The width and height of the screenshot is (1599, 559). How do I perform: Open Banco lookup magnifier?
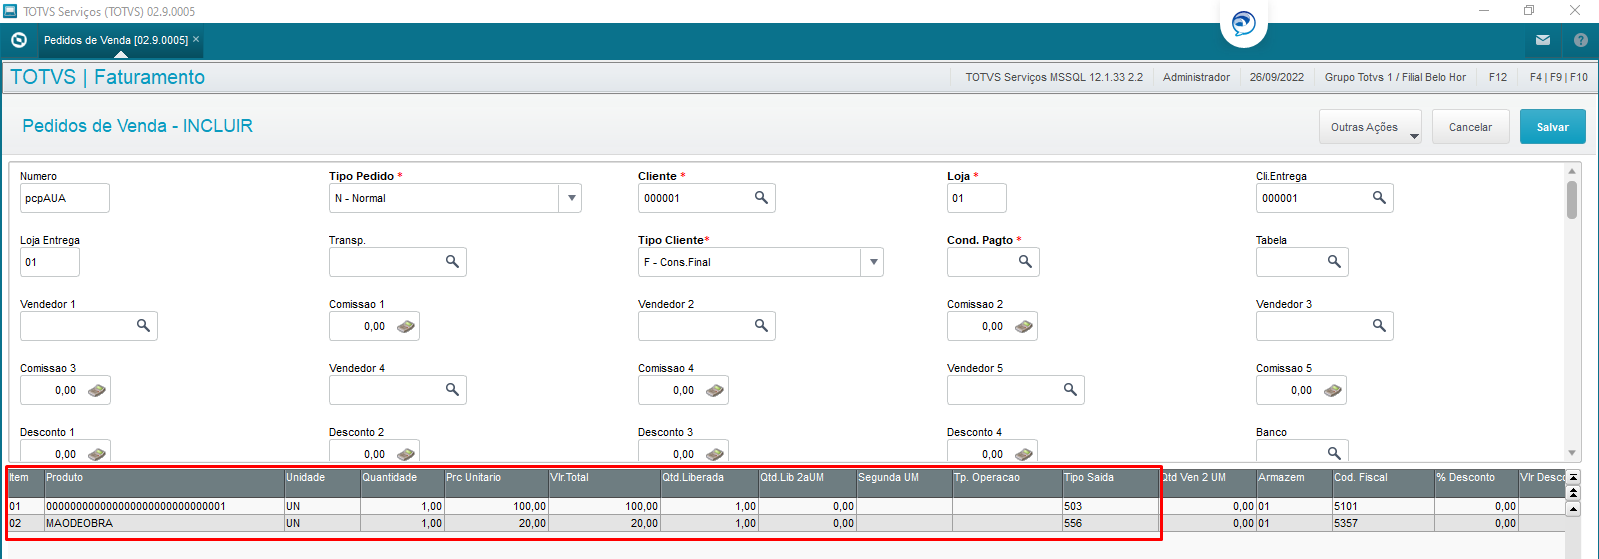click(x=1334, y=453)
